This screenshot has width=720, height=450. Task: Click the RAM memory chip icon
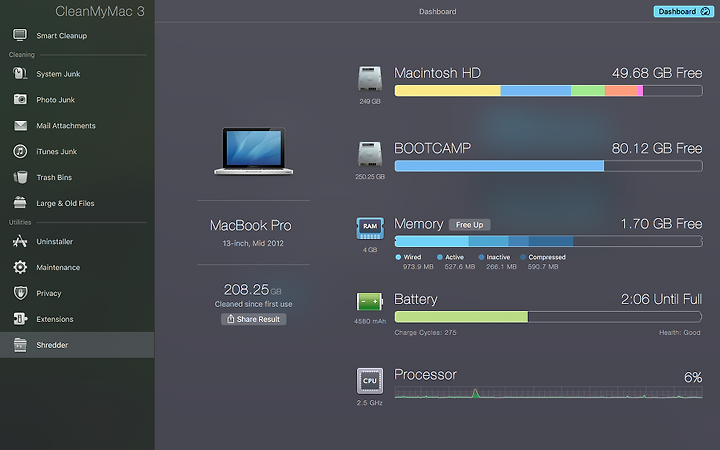tap(370, 228)
